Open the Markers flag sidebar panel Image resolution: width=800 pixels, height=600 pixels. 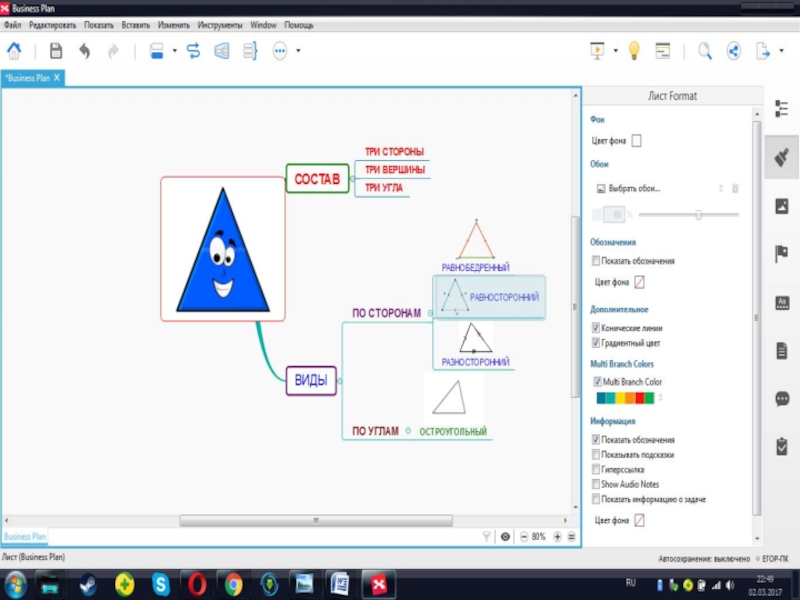point(782,254)
